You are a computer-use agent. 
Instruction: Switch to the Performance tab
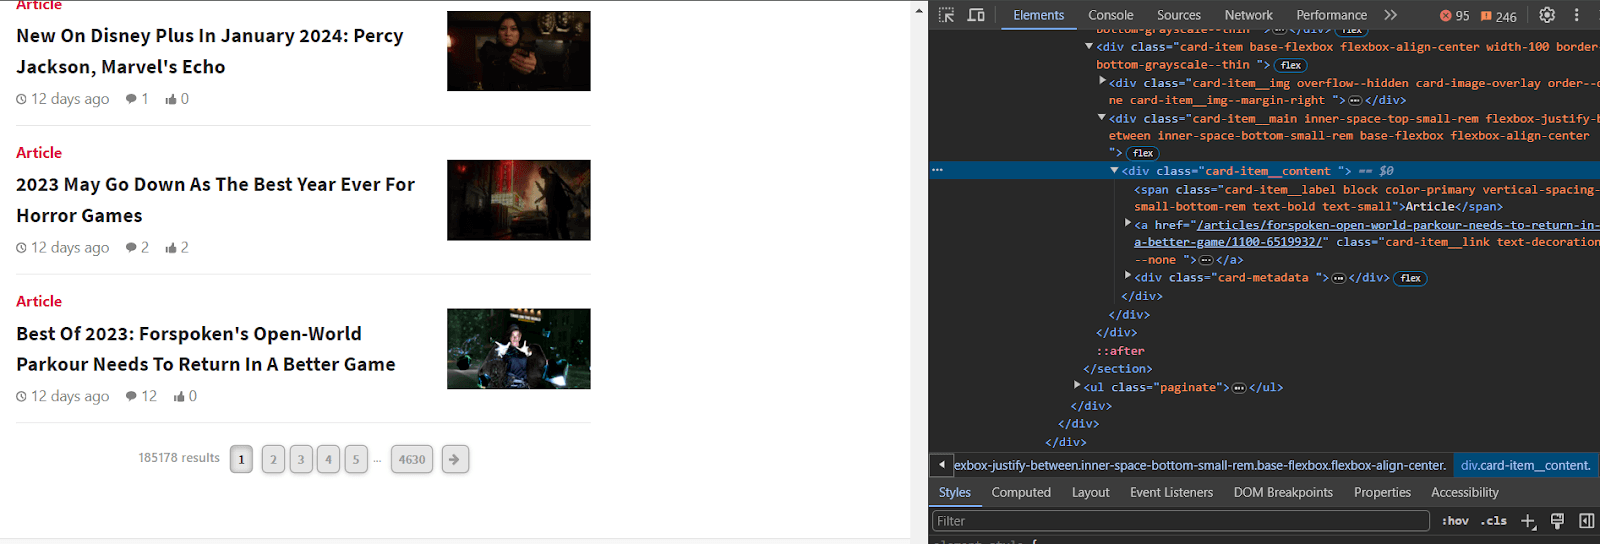(1331, 15)
